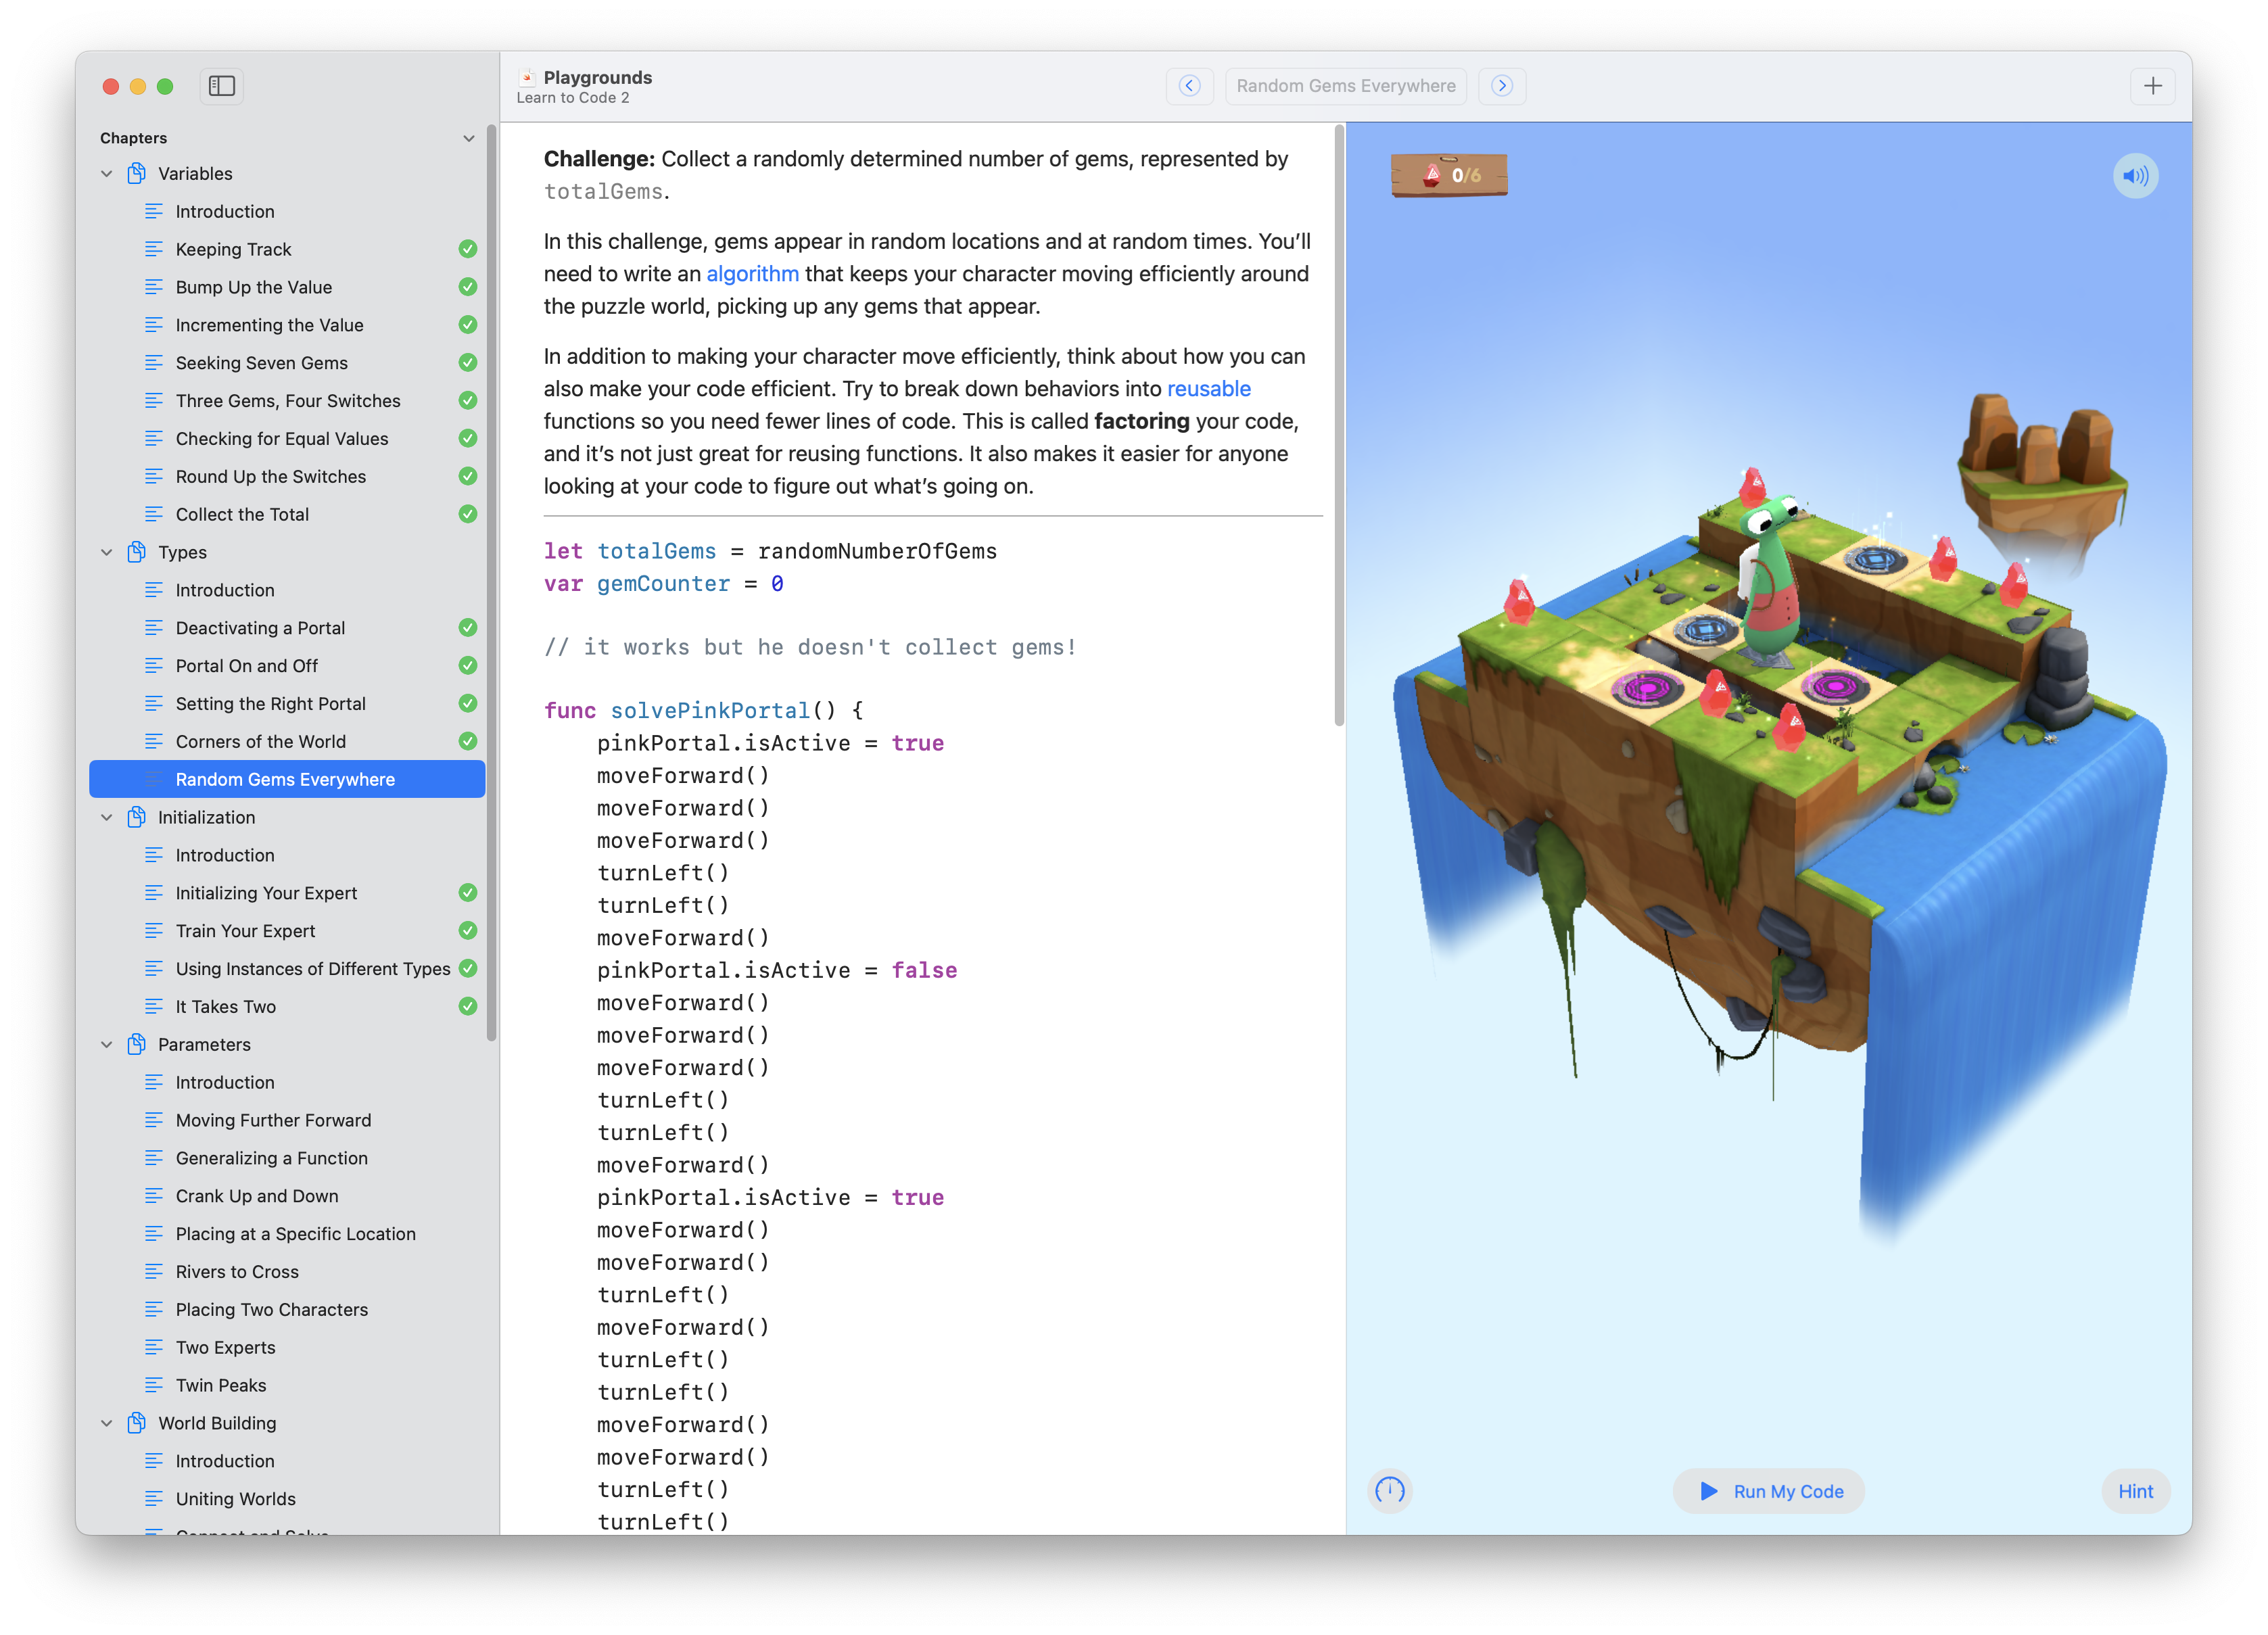Collapse the Types chapter

107,552
